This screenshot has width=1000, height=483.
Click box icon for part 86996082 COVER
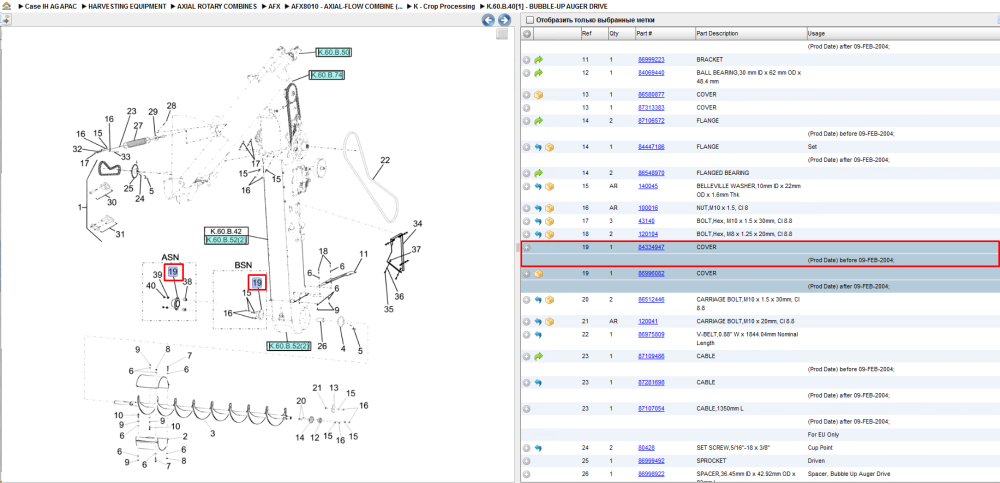pos(539,274)
